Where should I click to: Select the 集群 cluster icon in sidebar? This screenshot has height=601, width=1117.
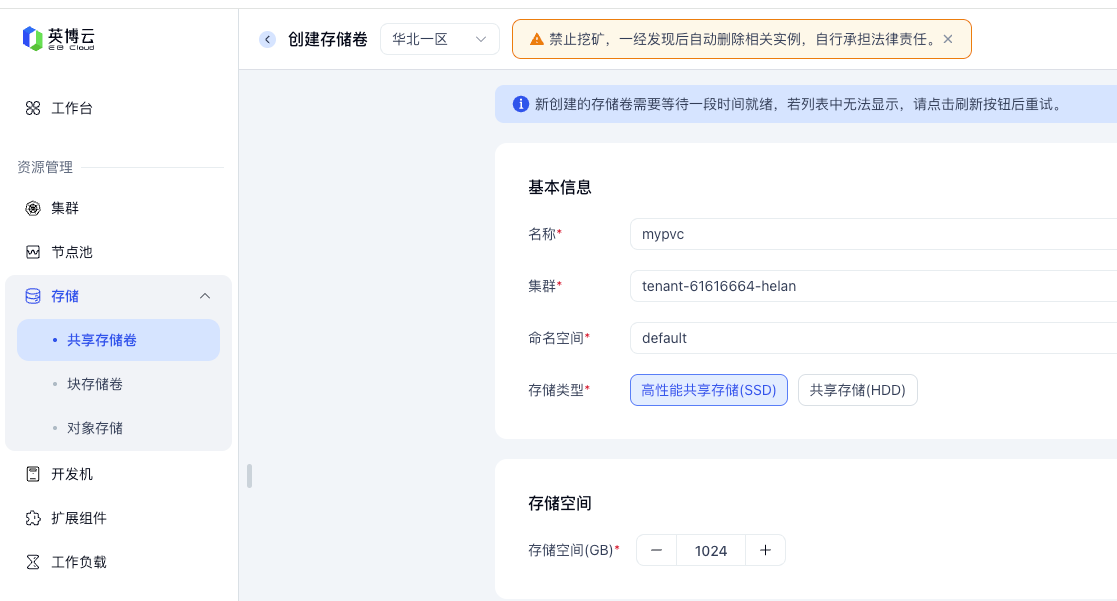point(31,207)
